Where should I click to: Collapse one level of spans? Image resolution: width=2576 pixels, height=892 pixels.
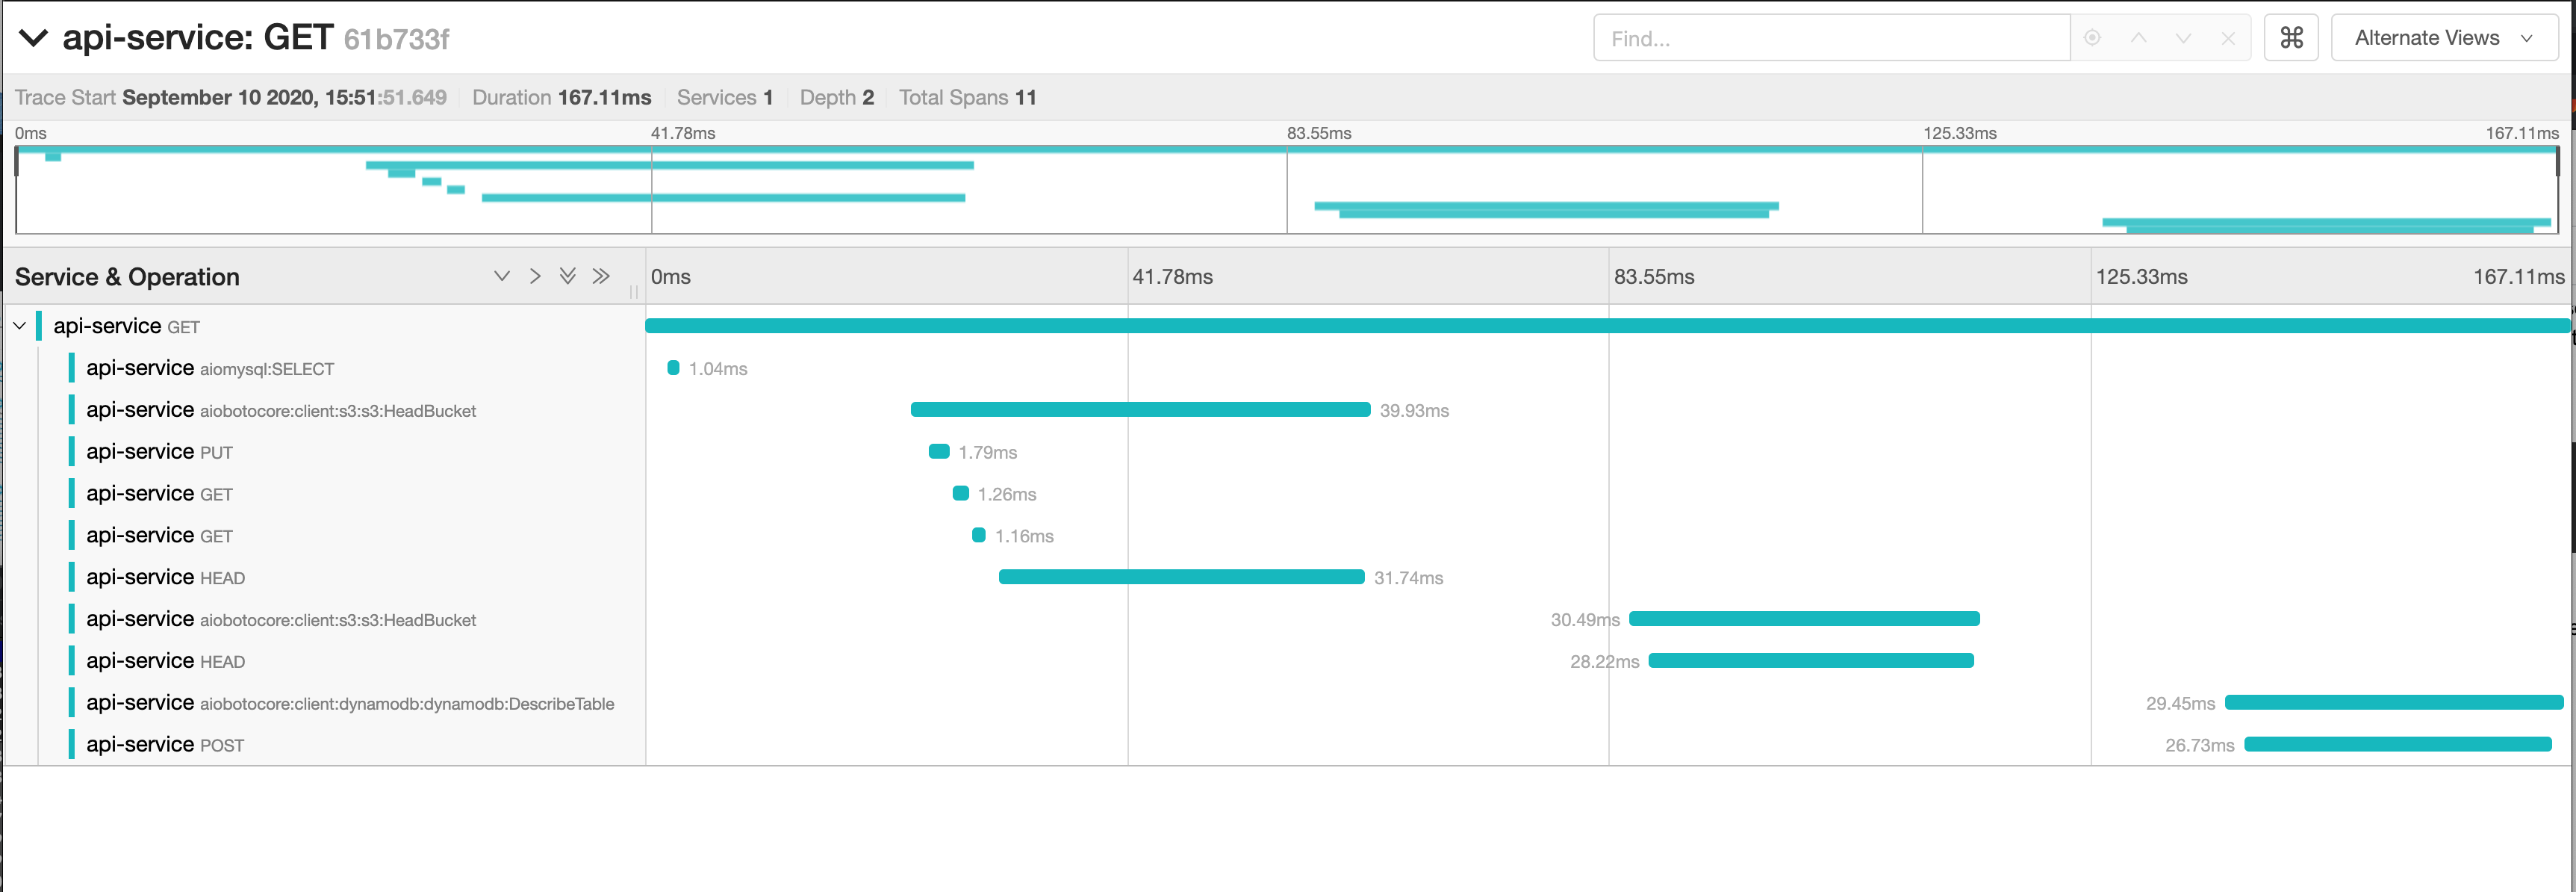pyautogui.click(x=502, y=276)
